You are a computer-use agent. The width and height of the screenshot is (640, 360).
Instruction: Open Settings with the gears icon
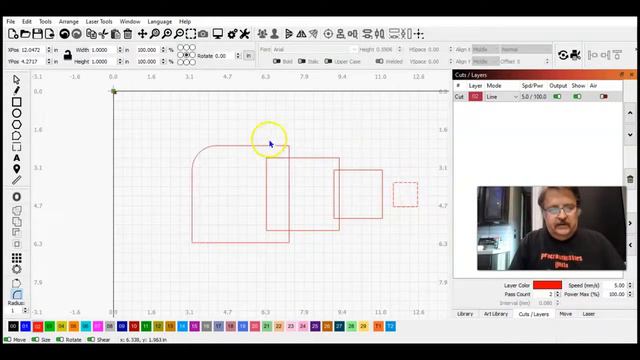click(x=232, y=34)
